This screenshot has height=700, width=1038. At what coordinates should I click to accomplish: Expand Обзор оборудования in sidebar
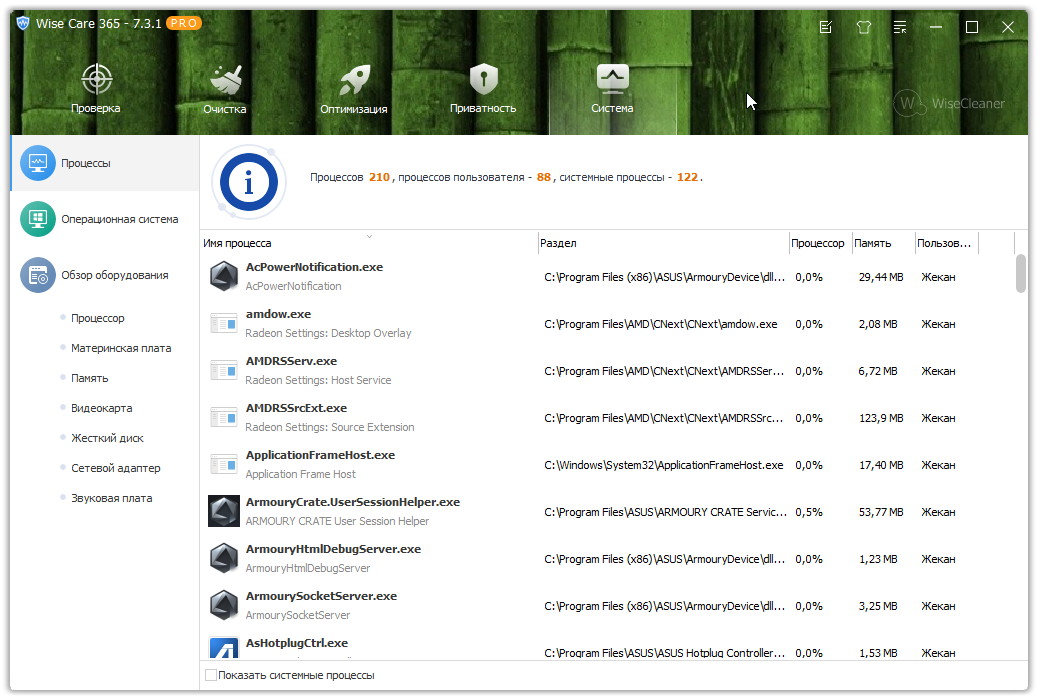pos(114,275)
